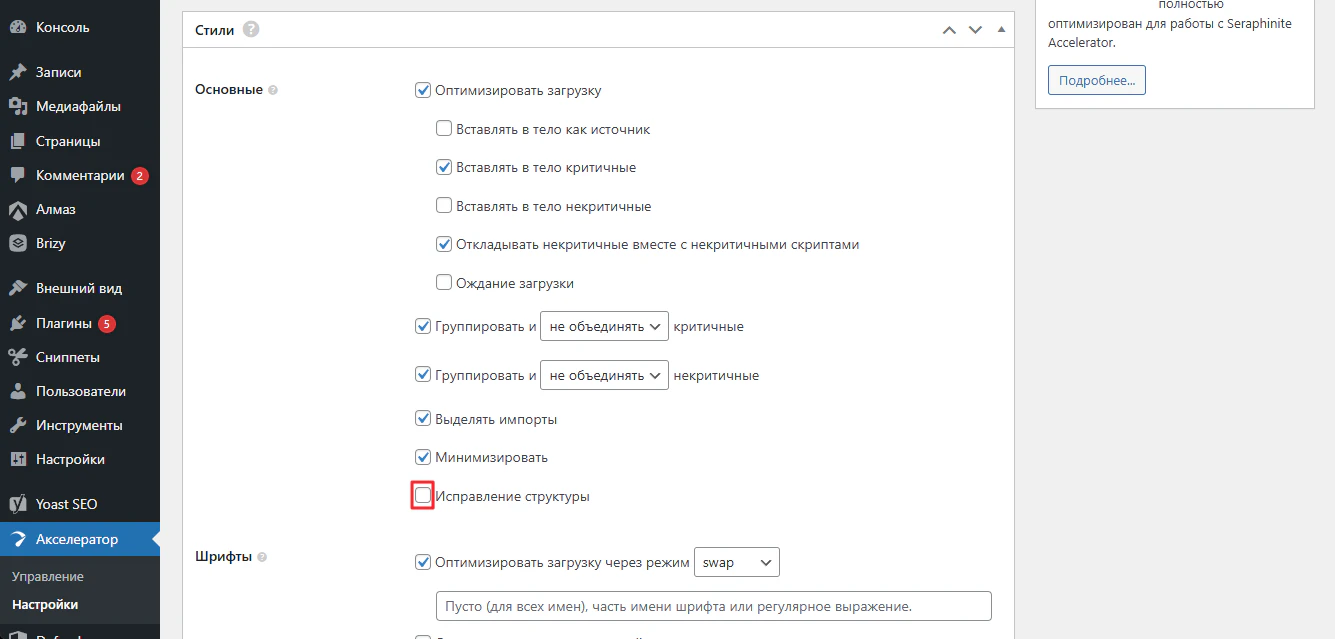Open the Настройки submenu under Акселератор
This screenshot has height=639, width=1335.
pyautogui.click(x=45, y=605)
